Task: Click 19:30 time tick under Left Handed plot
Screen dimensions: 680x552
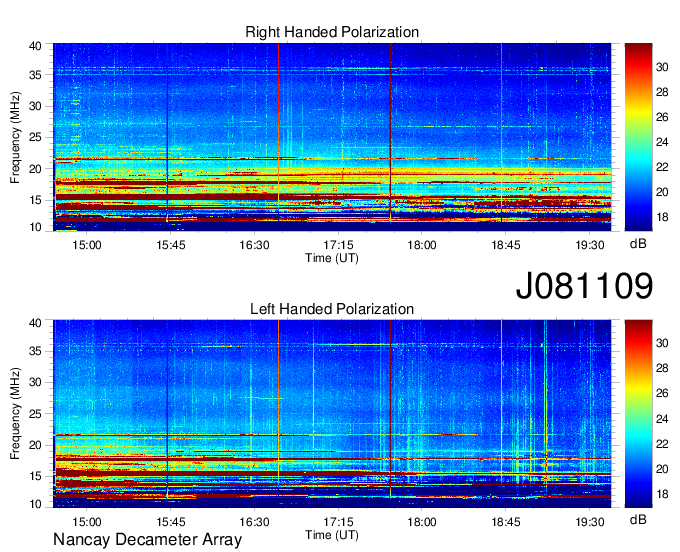Action: tap(590, 522)
